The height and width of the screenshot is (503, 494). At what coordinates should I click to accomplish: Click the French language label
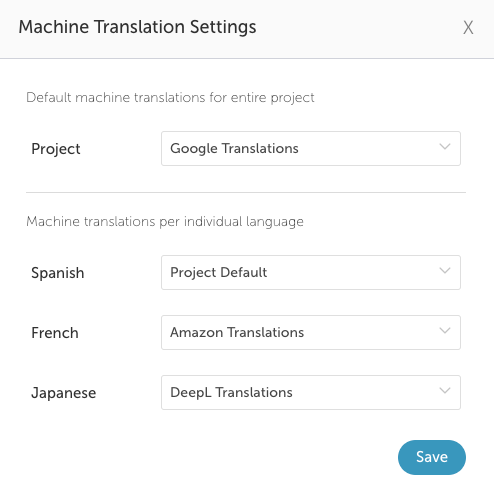coord(55,333)
